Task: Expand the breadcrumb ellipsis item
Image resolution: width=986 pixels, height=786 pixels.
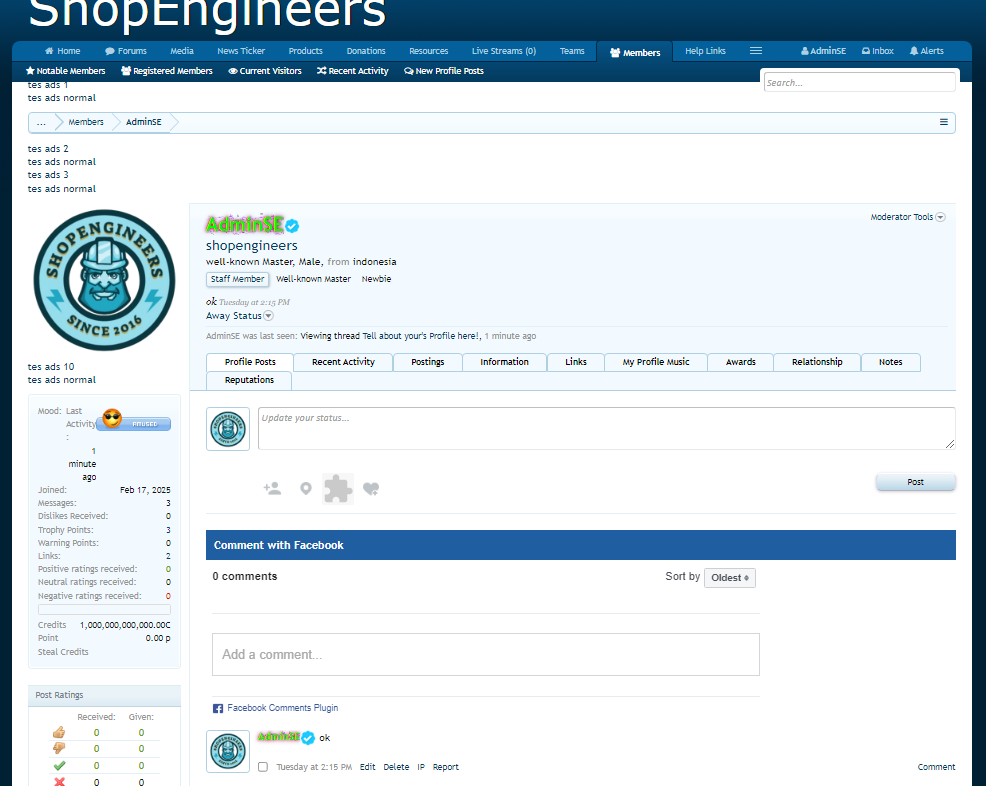Action: click(42, 122)
